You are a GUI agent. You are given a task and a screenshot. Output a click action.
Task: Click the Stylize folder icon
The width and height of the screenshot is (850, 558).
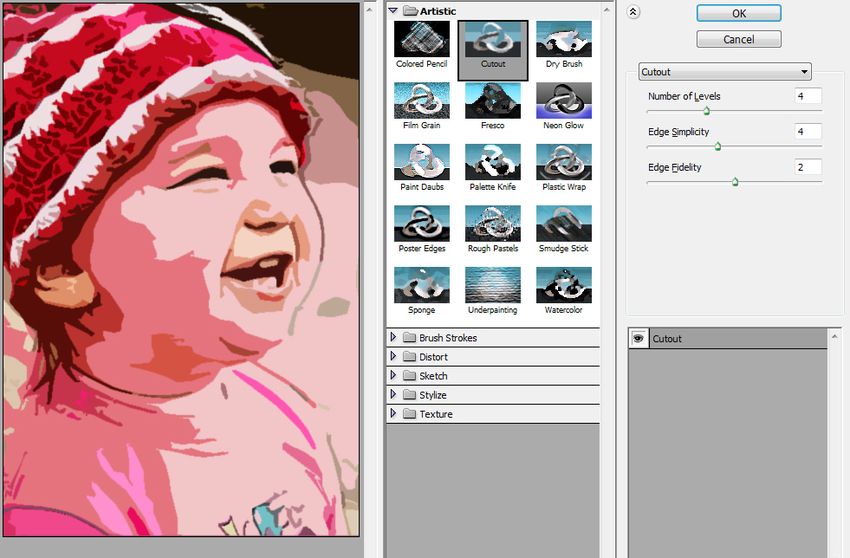pos(410,394)
